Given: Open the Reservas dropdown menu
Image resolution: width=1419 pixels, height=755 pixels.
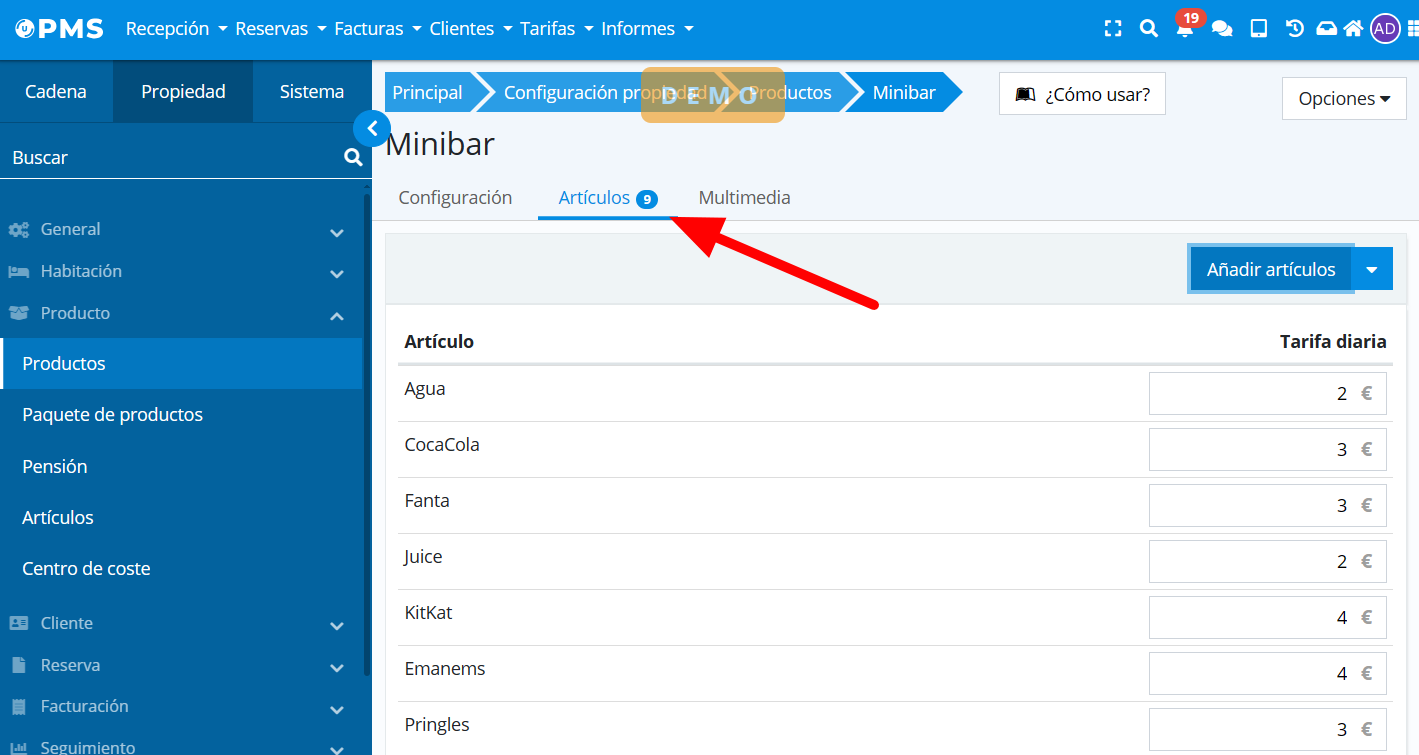Looking at the screenshot, I should (281, 29).
